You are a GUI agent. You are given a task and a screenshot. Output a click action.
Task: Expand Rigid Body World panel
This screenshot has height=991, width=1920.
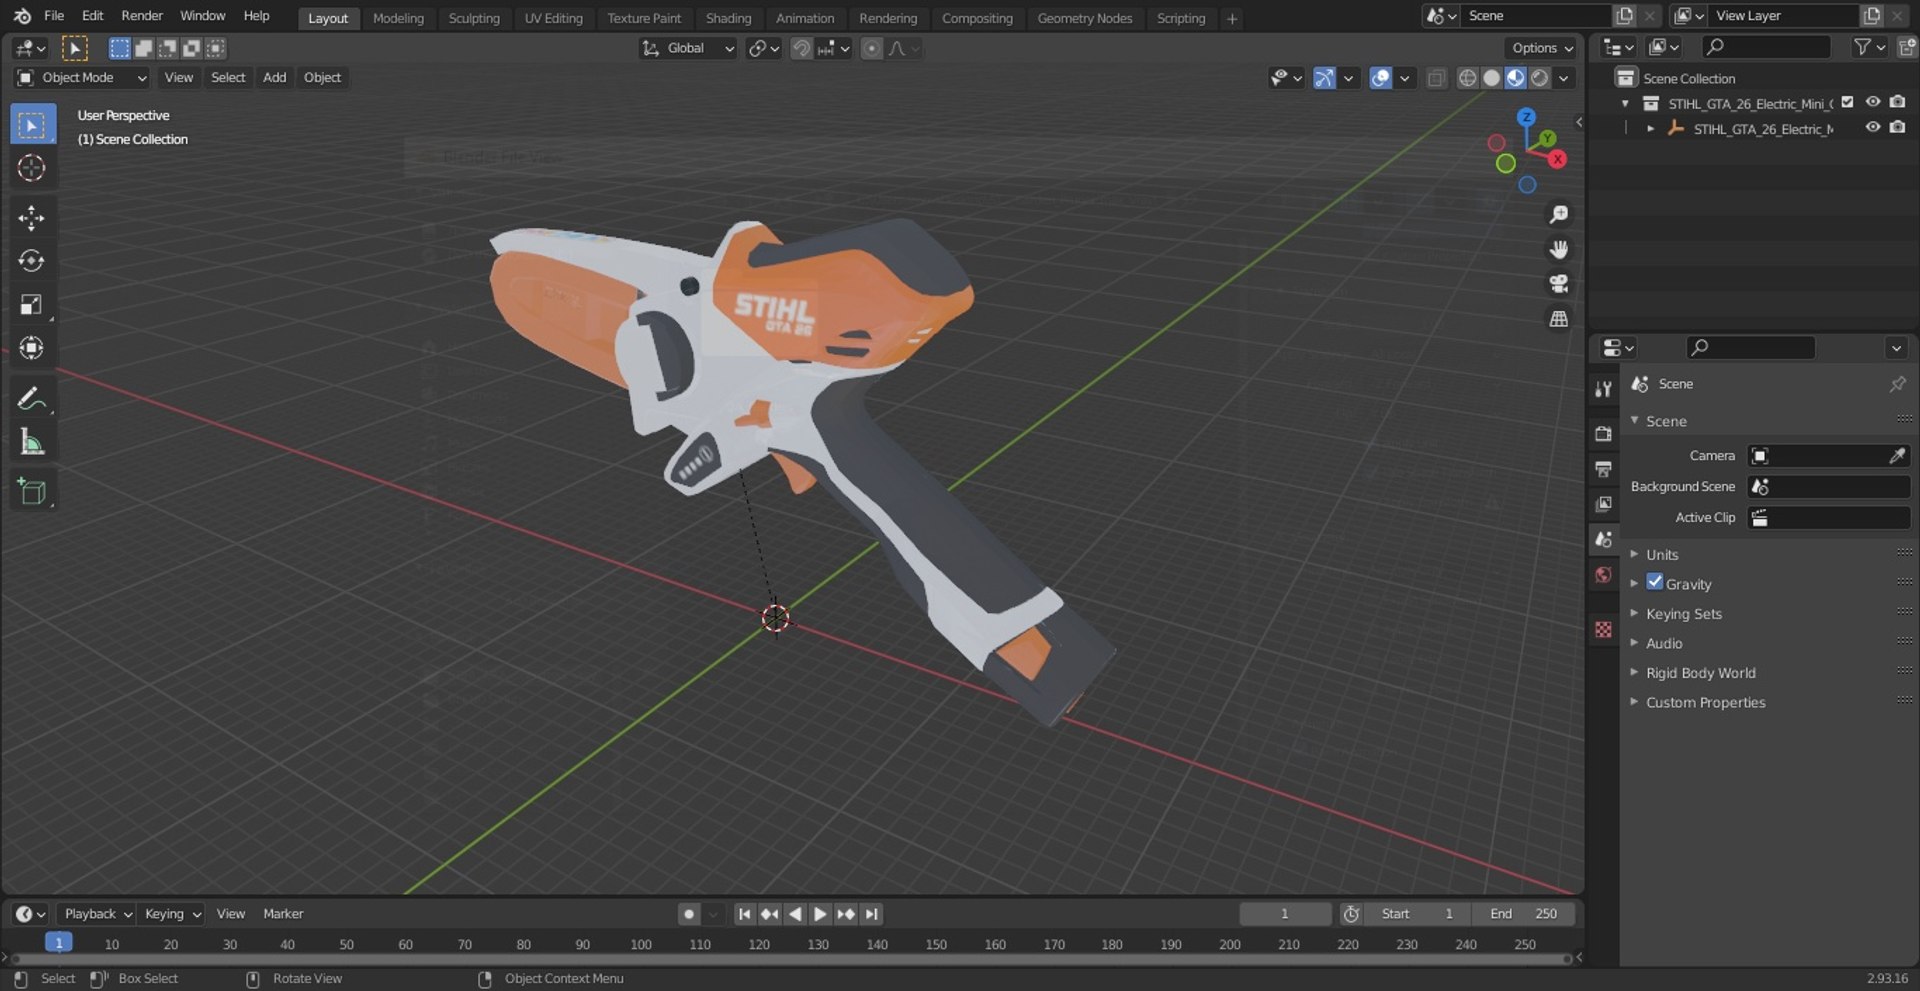coord(1700,673)
